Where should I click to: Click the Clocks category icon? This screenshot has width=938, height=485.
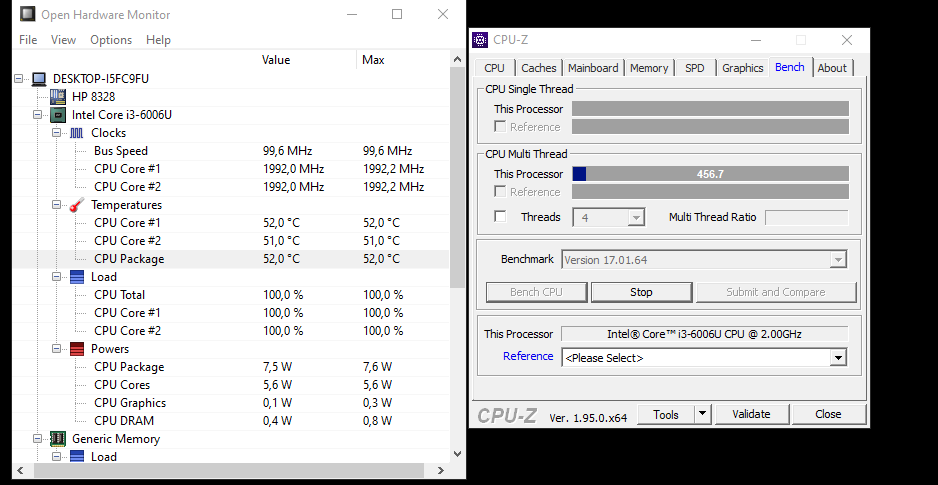pos(76,133)
